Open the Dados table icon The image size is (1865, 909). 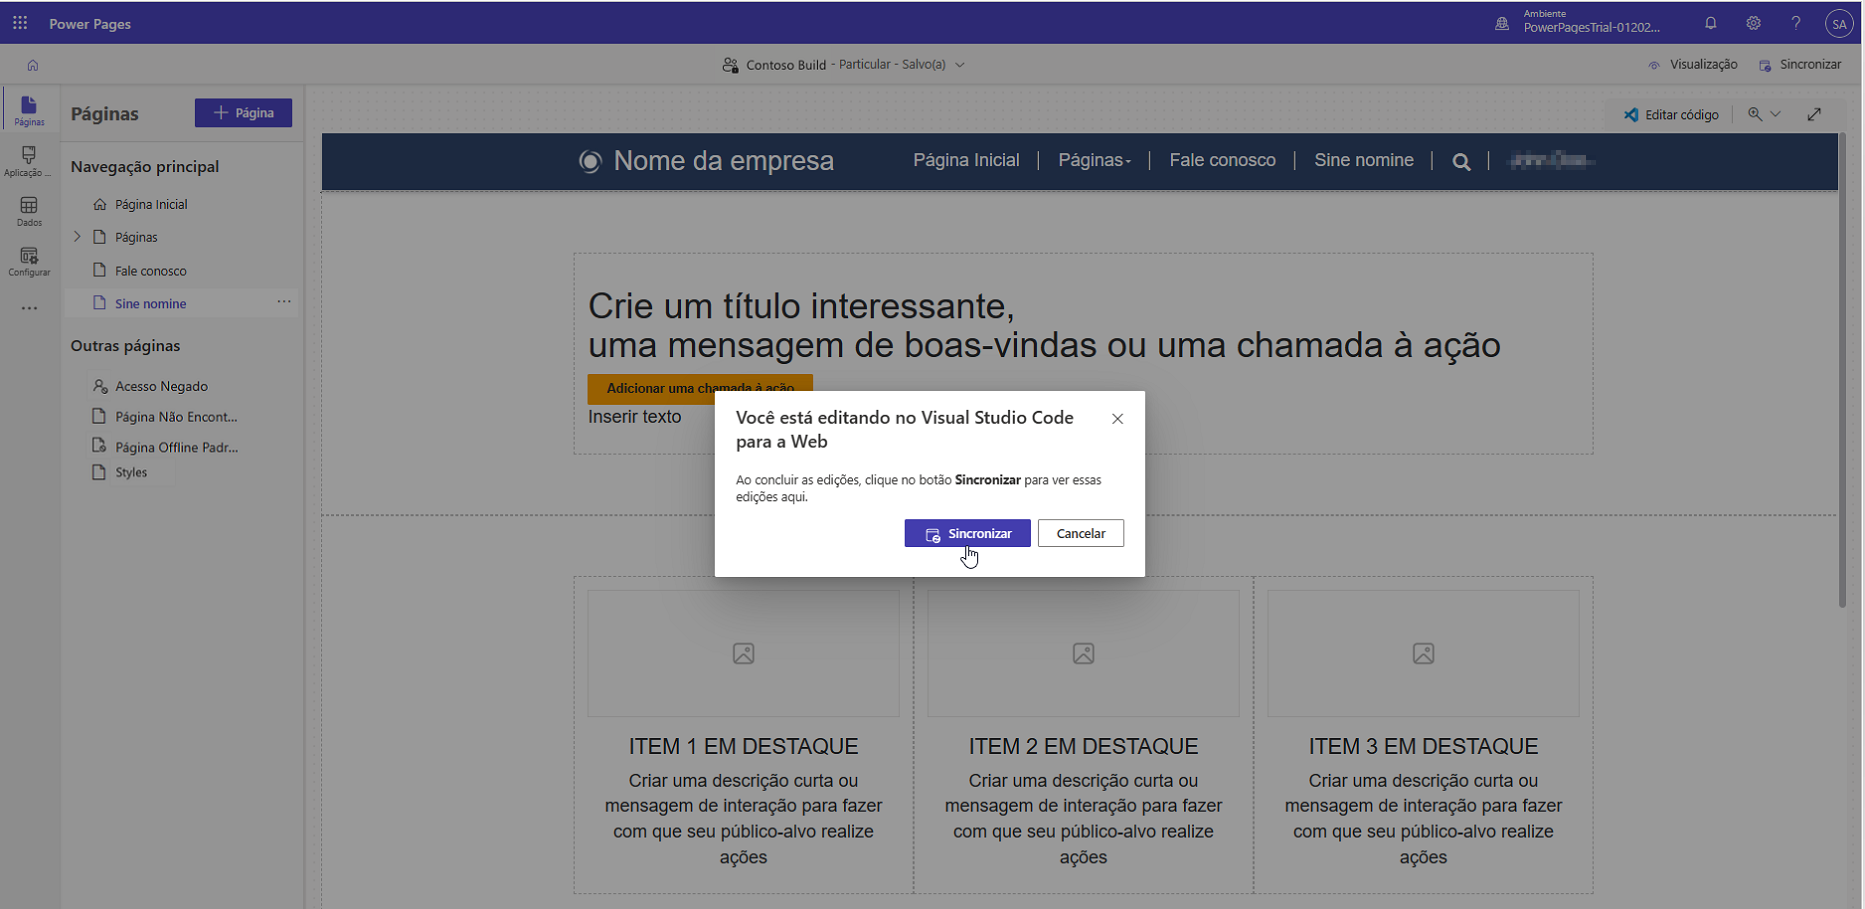click(x=29, y=210)
